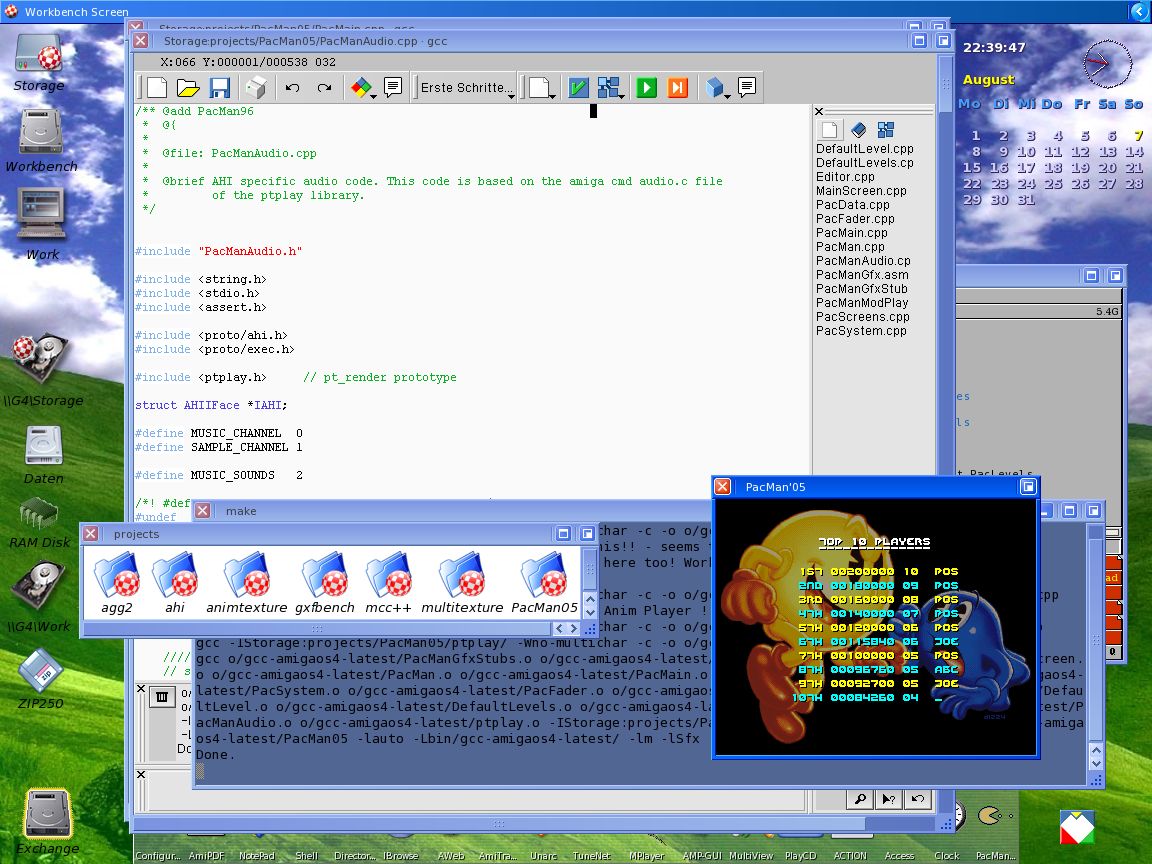
Task: Select PacManGfx.asm in the file list
Action: click(862, 274)
